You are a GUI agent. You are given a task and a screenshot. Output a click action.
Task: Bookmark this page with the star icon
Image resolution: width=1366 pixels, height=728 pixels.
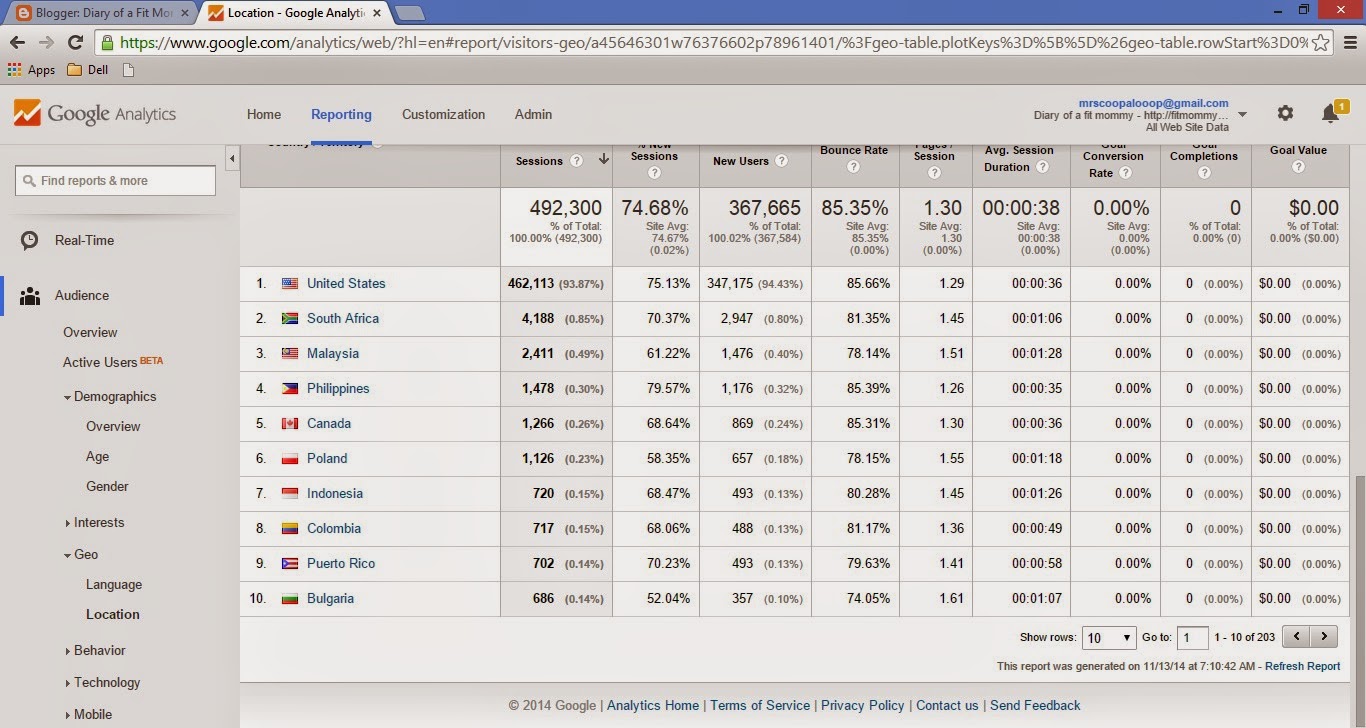[1320, 42]
